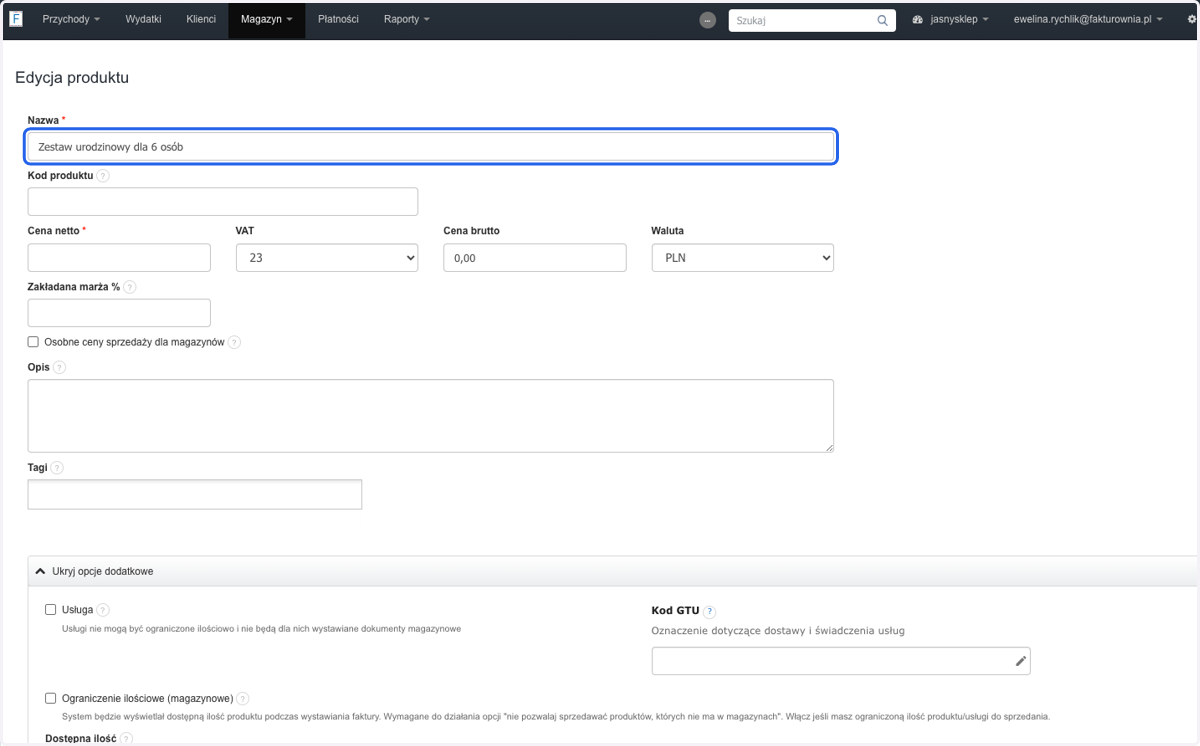Open the Przychody dropdown menu

[x=71, y=19]
